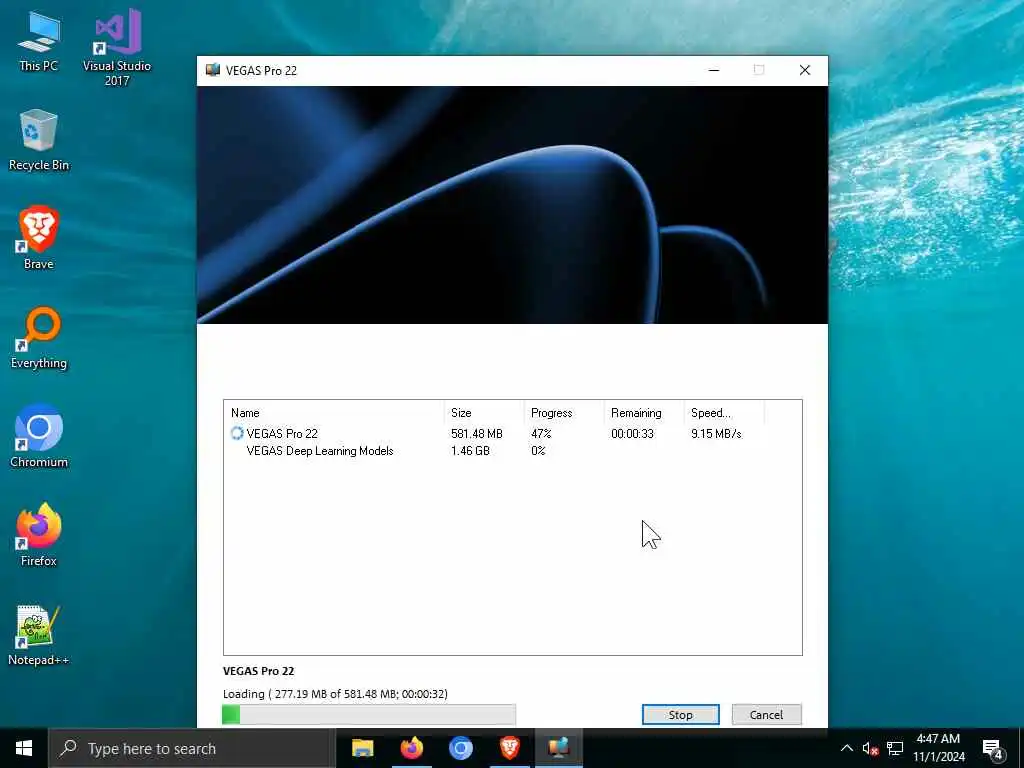Sort by the Size column header

(483, 413)
